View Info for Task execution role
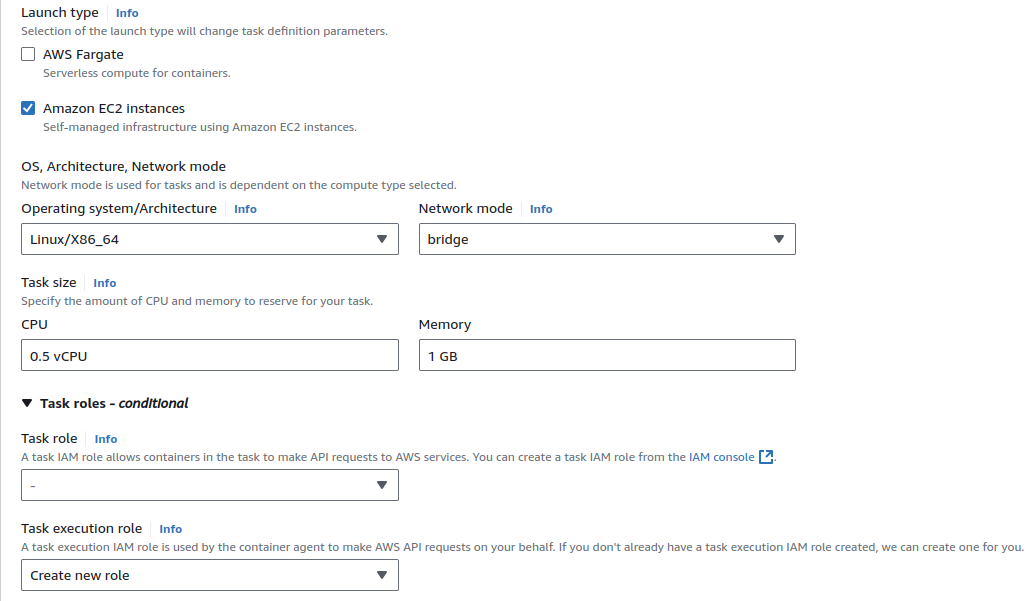The width and height of the screenshot is (1032, 601). tap(171, 529)
